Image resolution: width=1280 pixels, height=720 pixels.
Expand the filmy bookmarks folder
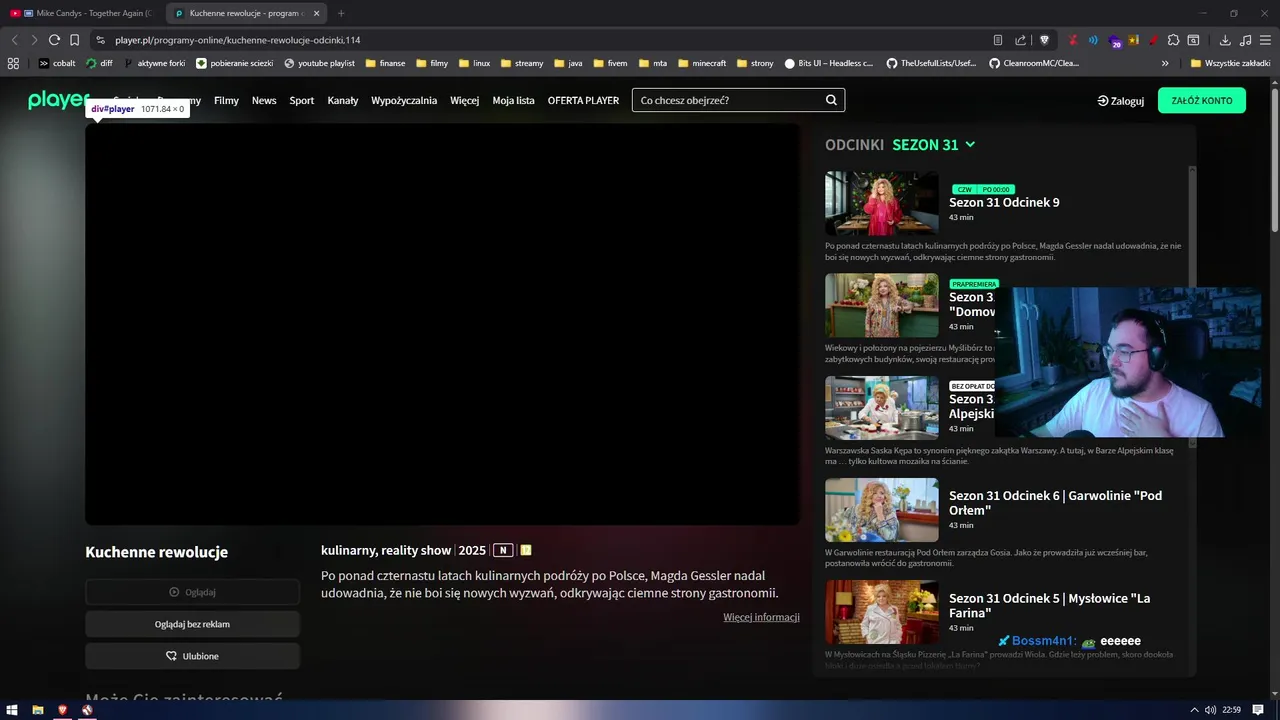click(x=433, y=63)
